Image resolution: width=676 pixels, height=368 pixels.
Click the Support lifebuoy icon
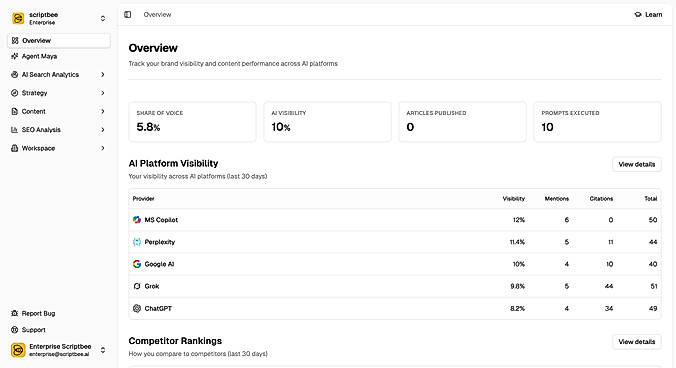pyautogui.click(x=15, y=330)
